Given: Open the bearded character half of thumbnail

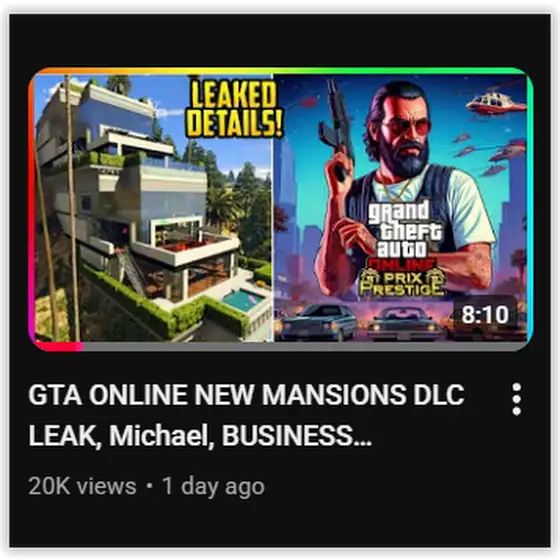Looking at the screenshot, I should pyautogui.click(x=400, y=208).
